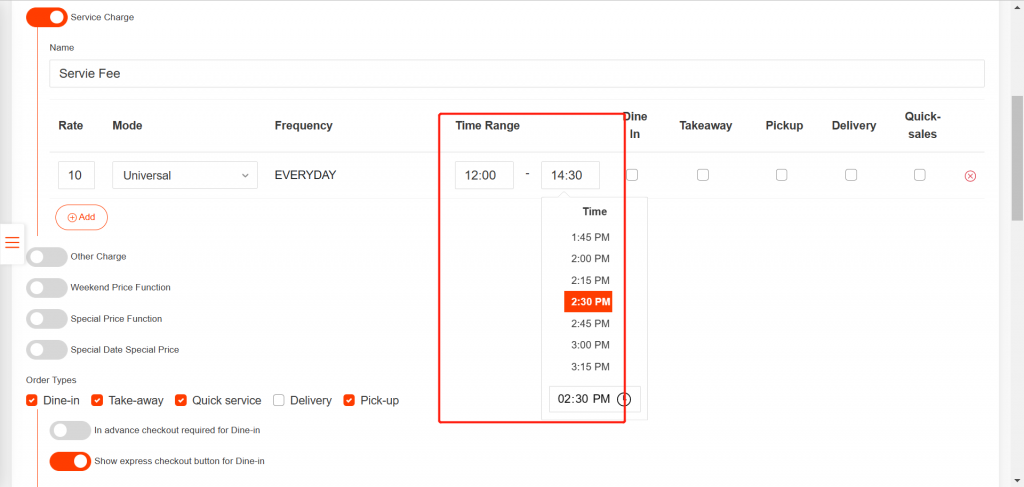Enable Special Price Function switch
This screenshot has width=1024, height=487.
click(46, 319)
